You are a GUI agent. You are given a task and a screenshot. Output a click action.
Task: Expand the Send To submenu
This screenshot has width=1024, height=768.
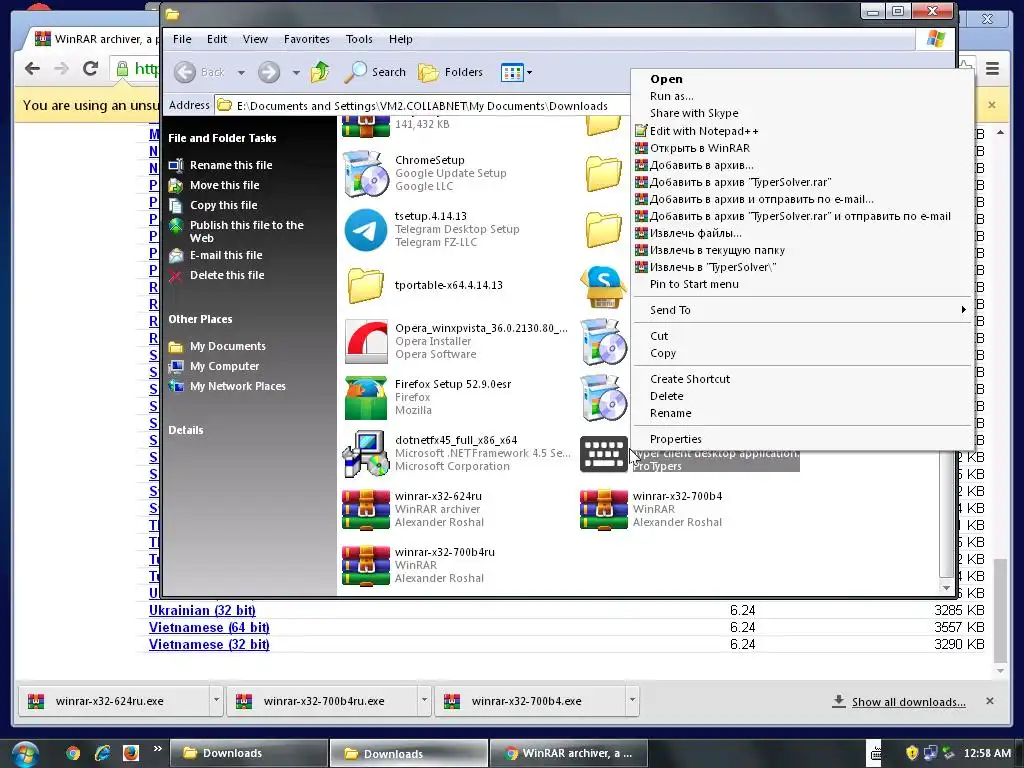[802, 310]
